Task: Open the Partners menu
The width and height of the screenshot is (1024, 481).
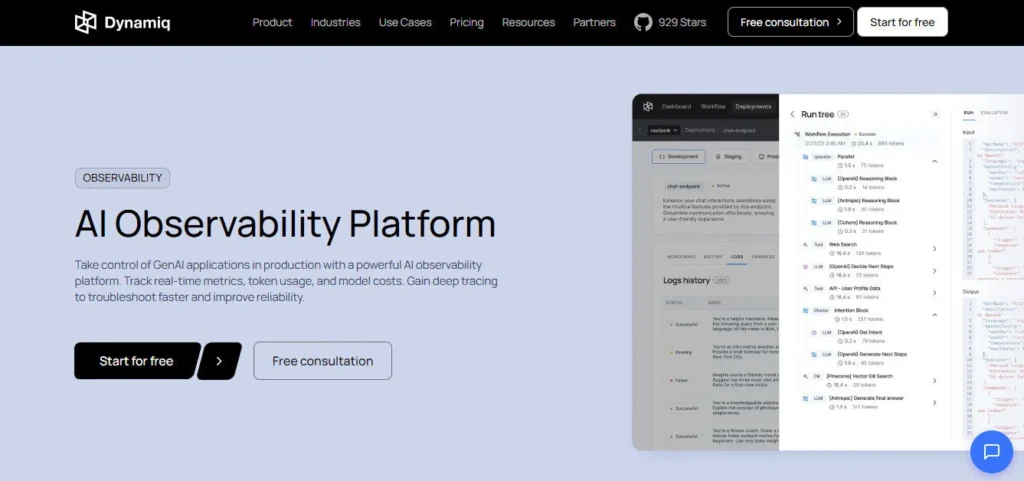Action: coord(594,22)
